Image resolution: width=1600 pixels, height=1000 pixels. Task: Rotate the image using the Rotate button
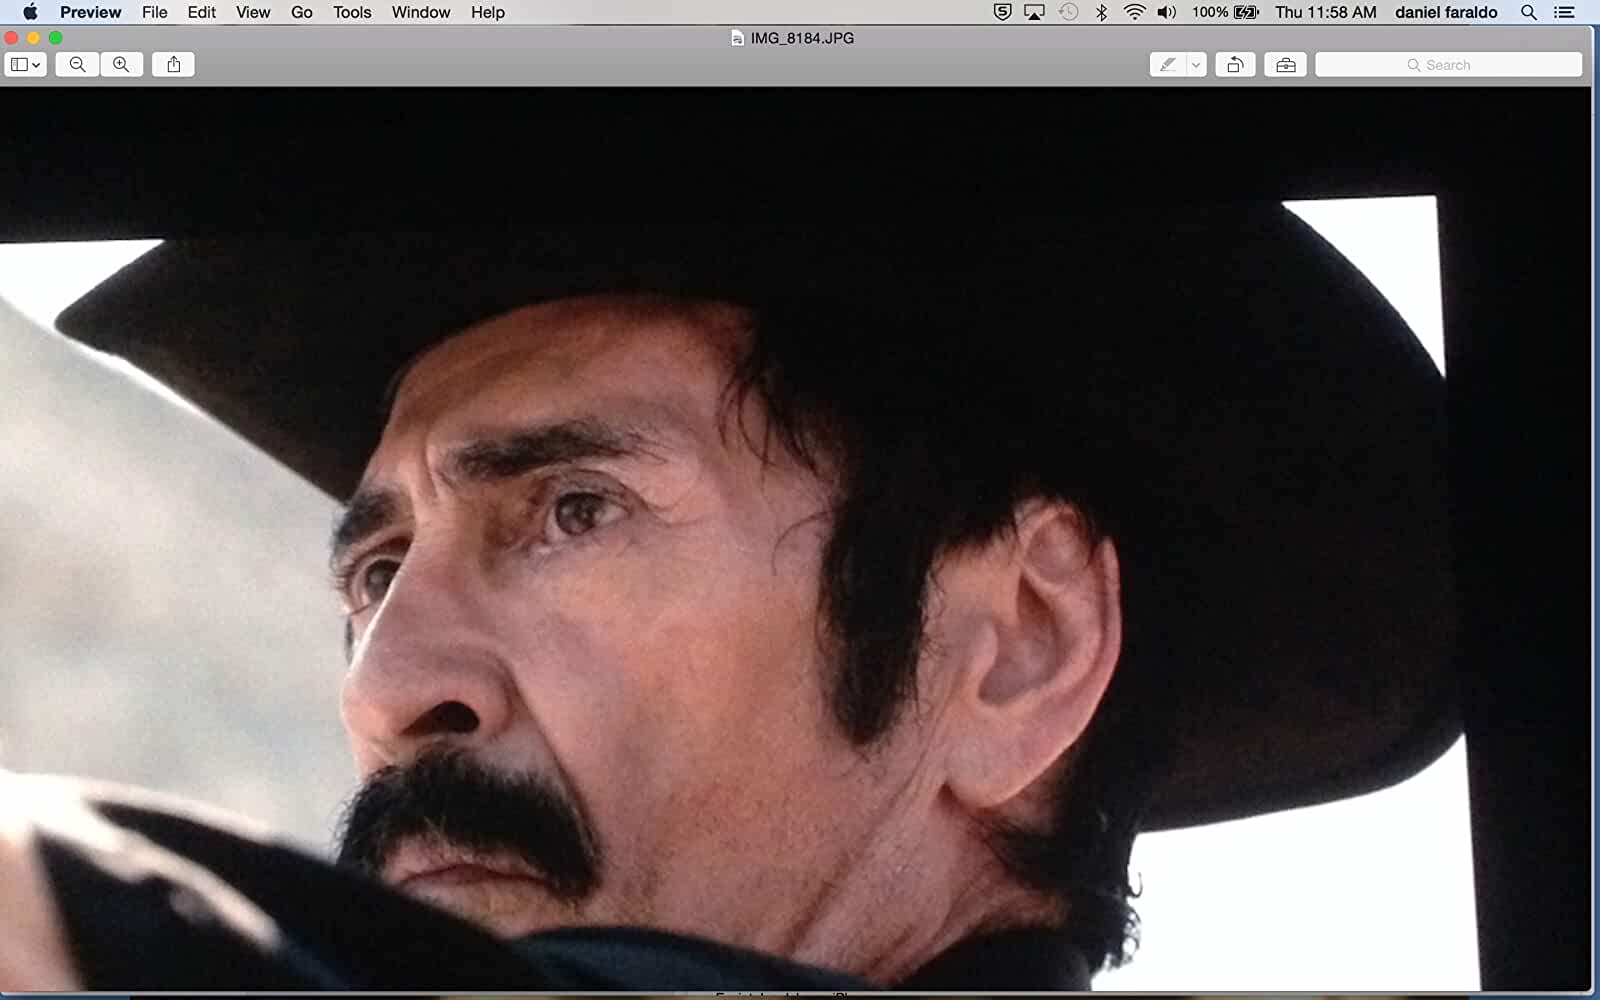coord(1235,65)
